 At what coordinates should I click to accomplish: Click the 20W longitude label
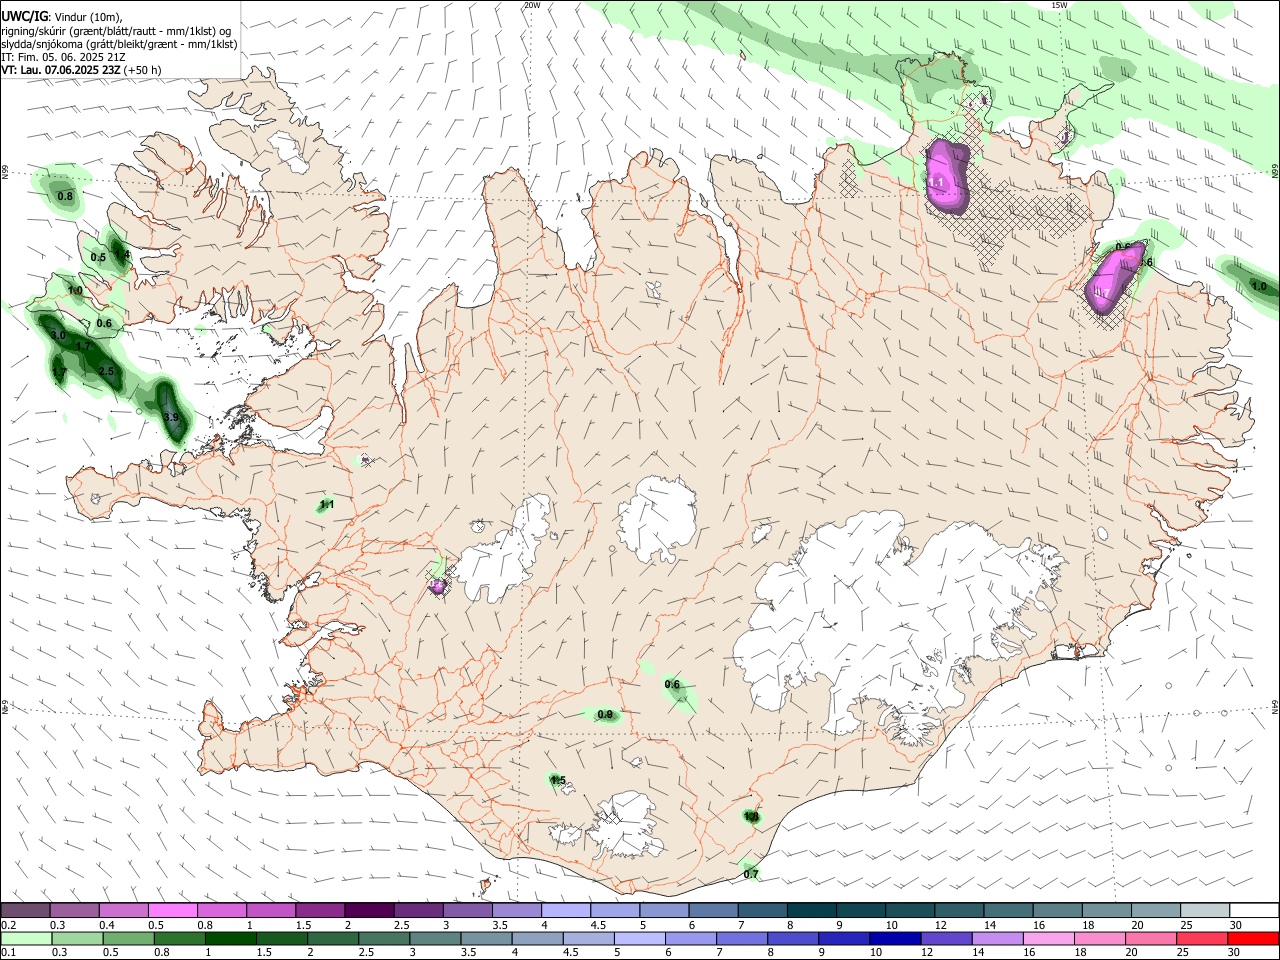(x=532, y=5)
